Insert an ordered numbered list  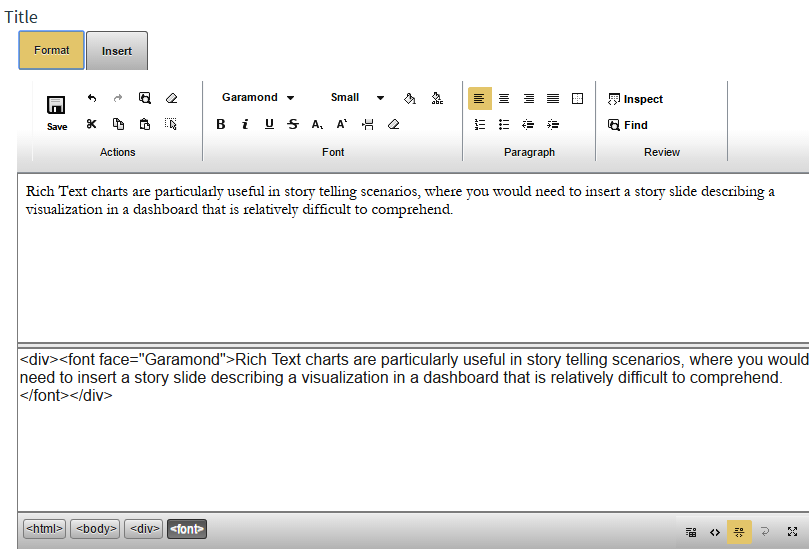coord(480,124)
